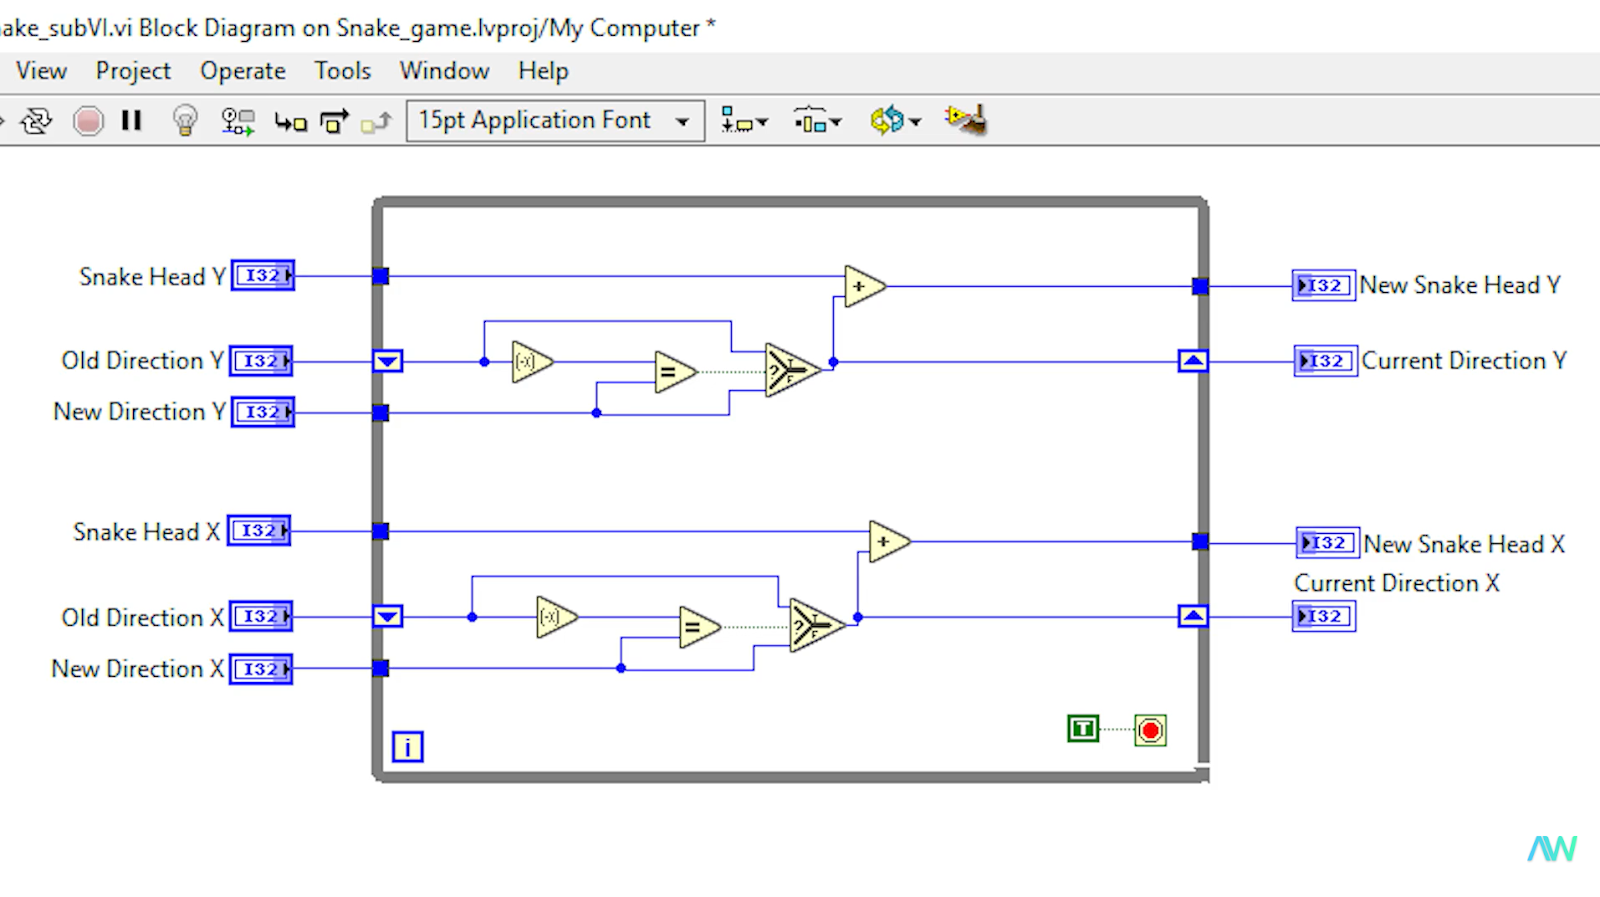
Task: Click the right shift register for Current Direction X
Action: tap(1193, 617)
